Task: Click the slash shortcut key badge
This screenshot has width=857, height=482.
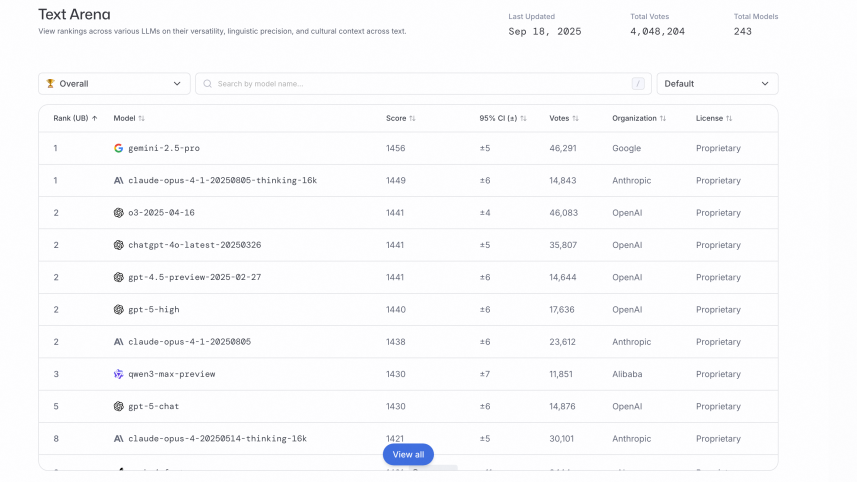Action: point(638,84)
